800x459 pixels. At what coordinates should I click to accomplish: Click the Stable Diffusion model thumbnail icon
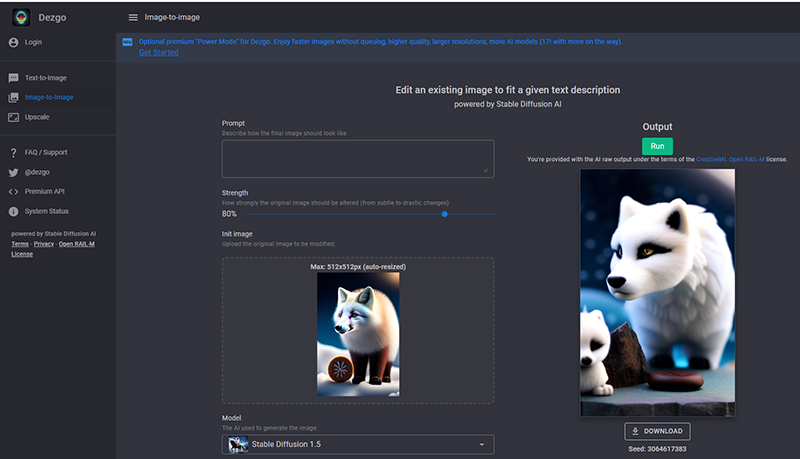[x=238, y=444]
